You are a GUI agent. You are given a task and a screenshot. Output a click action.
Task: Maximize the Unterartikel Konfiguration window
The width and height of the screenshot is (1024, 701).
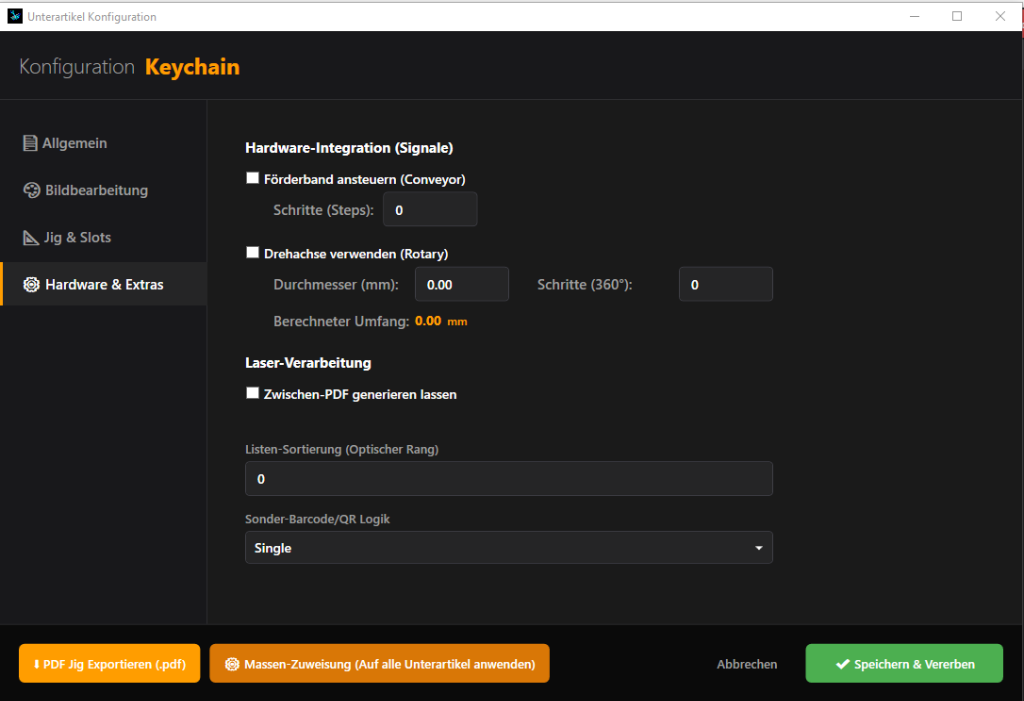(x=957, y=16)
